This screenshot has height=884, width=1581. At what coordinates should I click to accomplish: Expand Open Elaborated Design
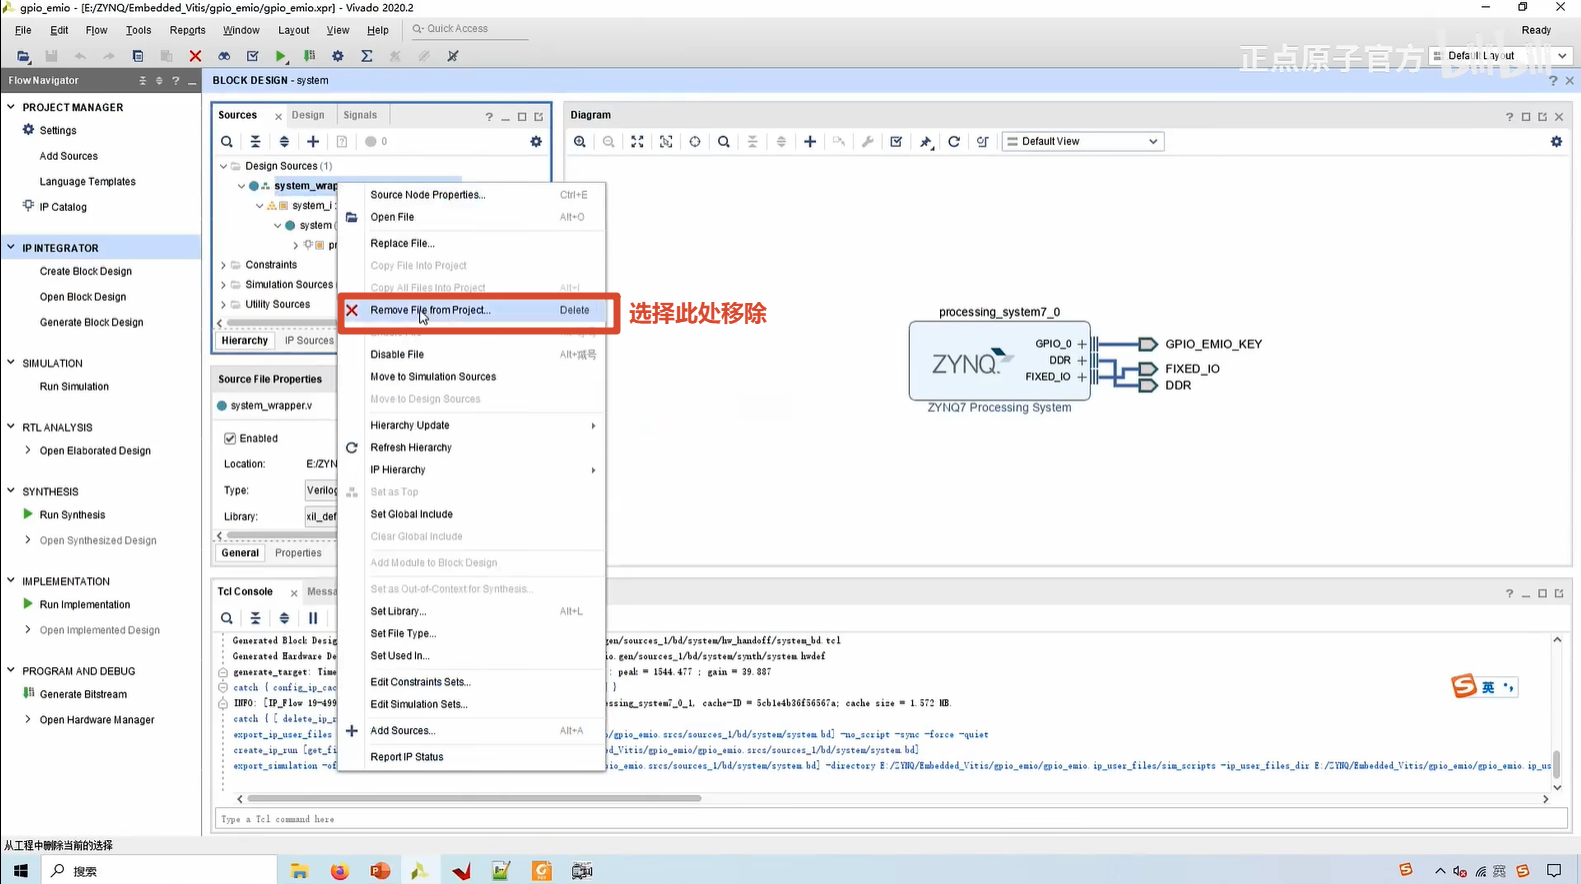point(28,450)
